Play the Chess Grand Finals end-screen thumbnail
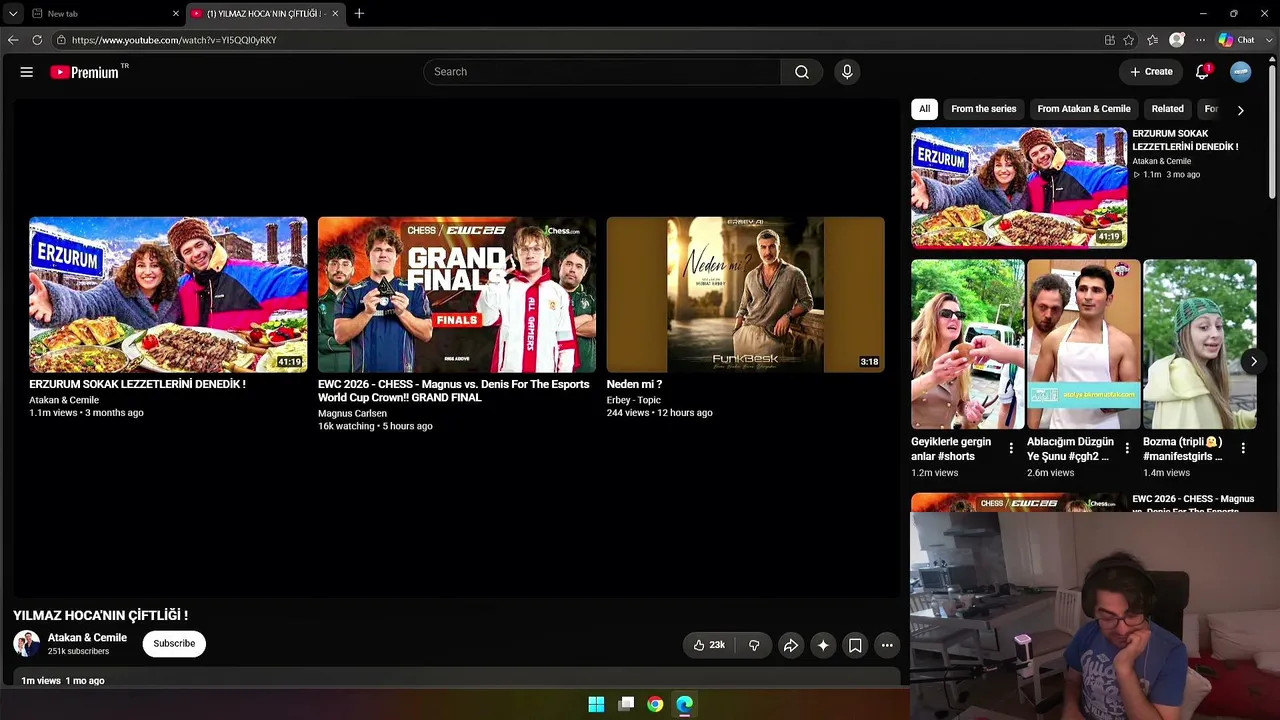This screenshot has height=720, width=1280. pos(457,295)
